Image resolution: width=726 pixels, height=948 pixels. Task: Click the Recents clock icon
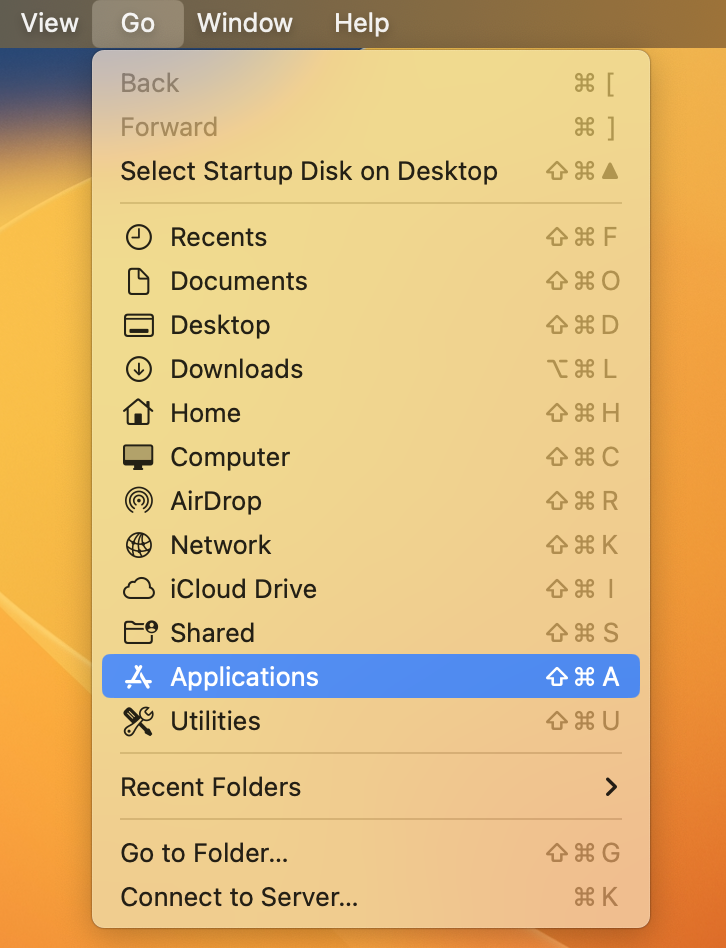138,237
